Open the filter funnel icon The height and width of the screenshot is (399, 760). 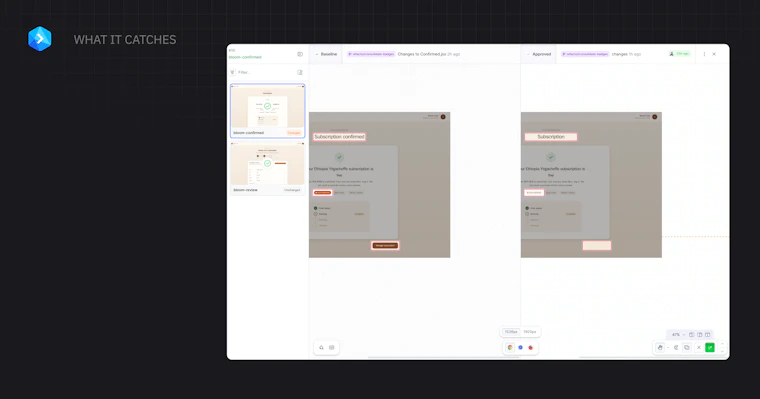(233, 72)
